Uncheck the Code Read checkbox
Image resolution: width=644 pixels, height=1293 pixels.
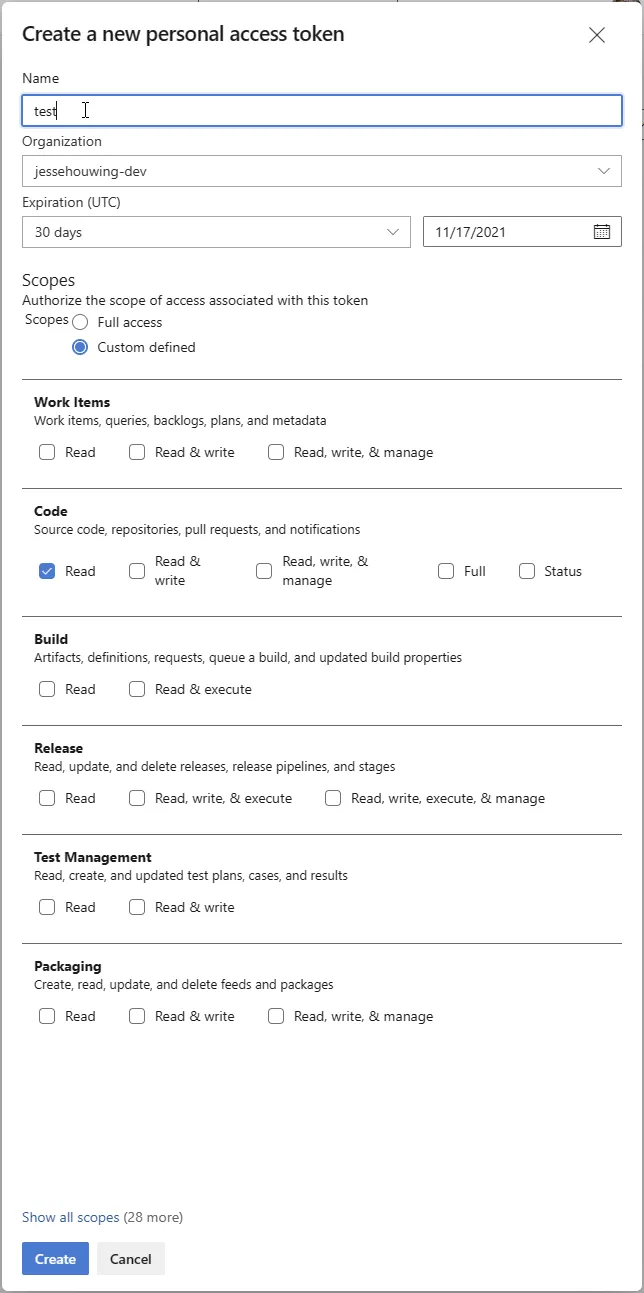47,571
